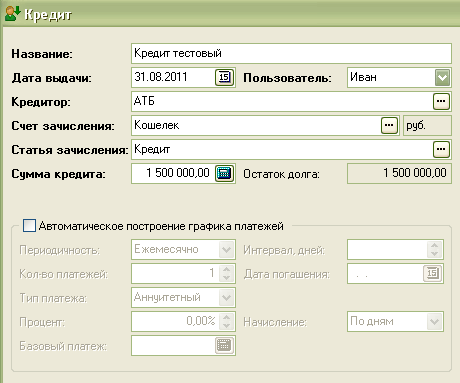Viewport: 460px width, 383px height.
Task: Click the Пользователь label
Action: 287,78
